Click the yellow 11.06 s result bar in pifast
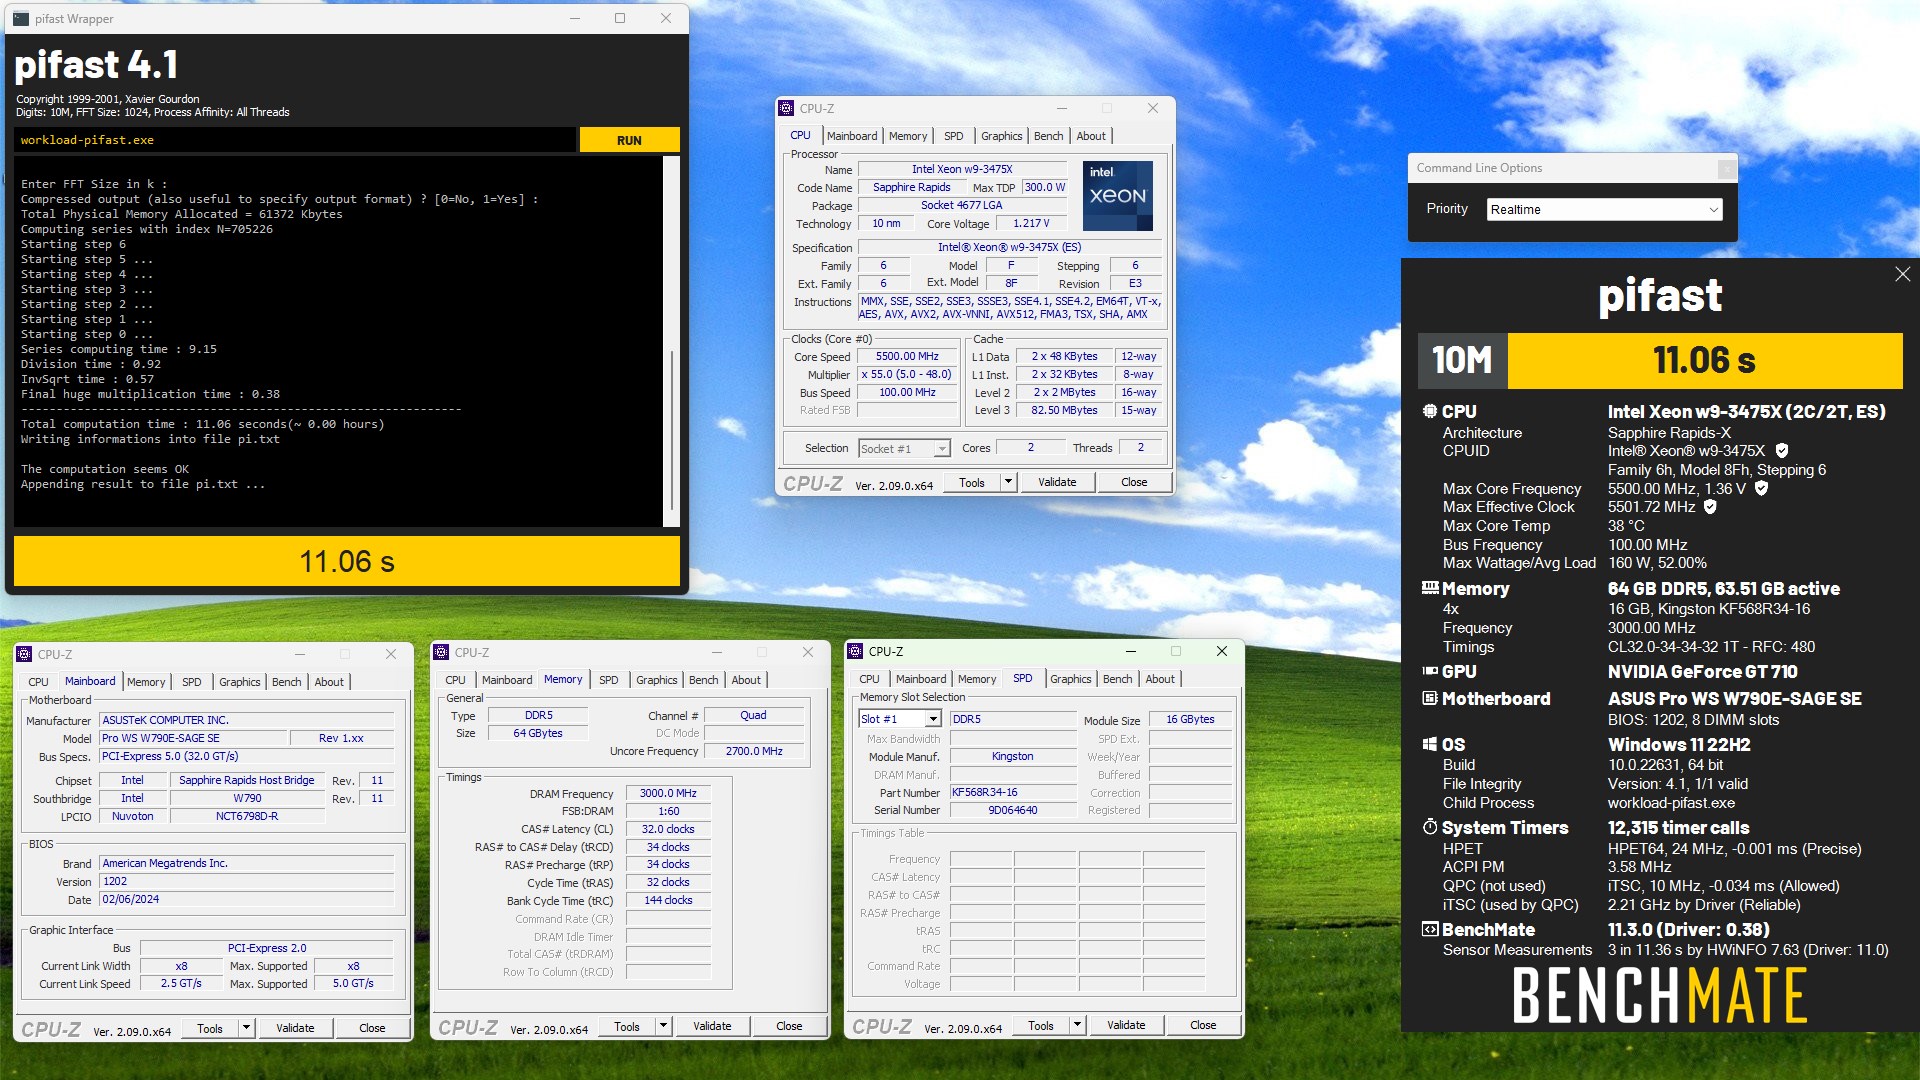 coord(347,561)
